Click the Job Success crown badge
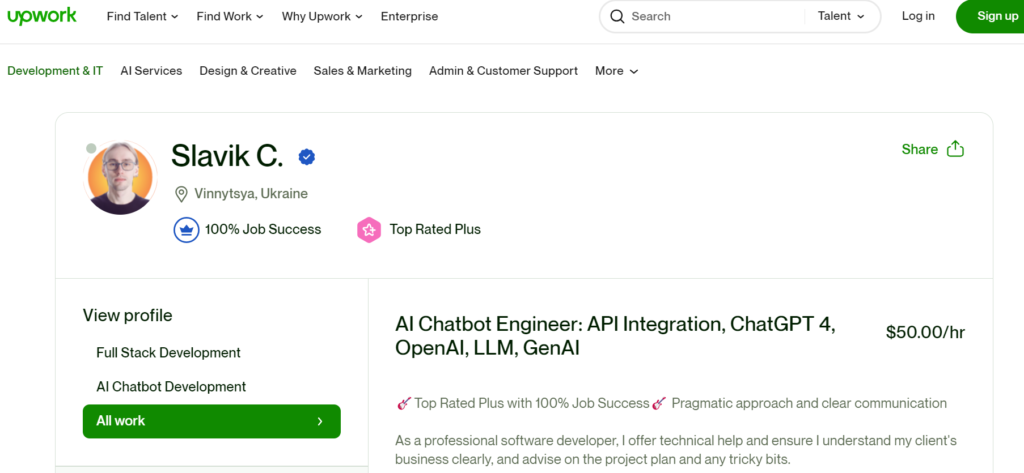 186,230
